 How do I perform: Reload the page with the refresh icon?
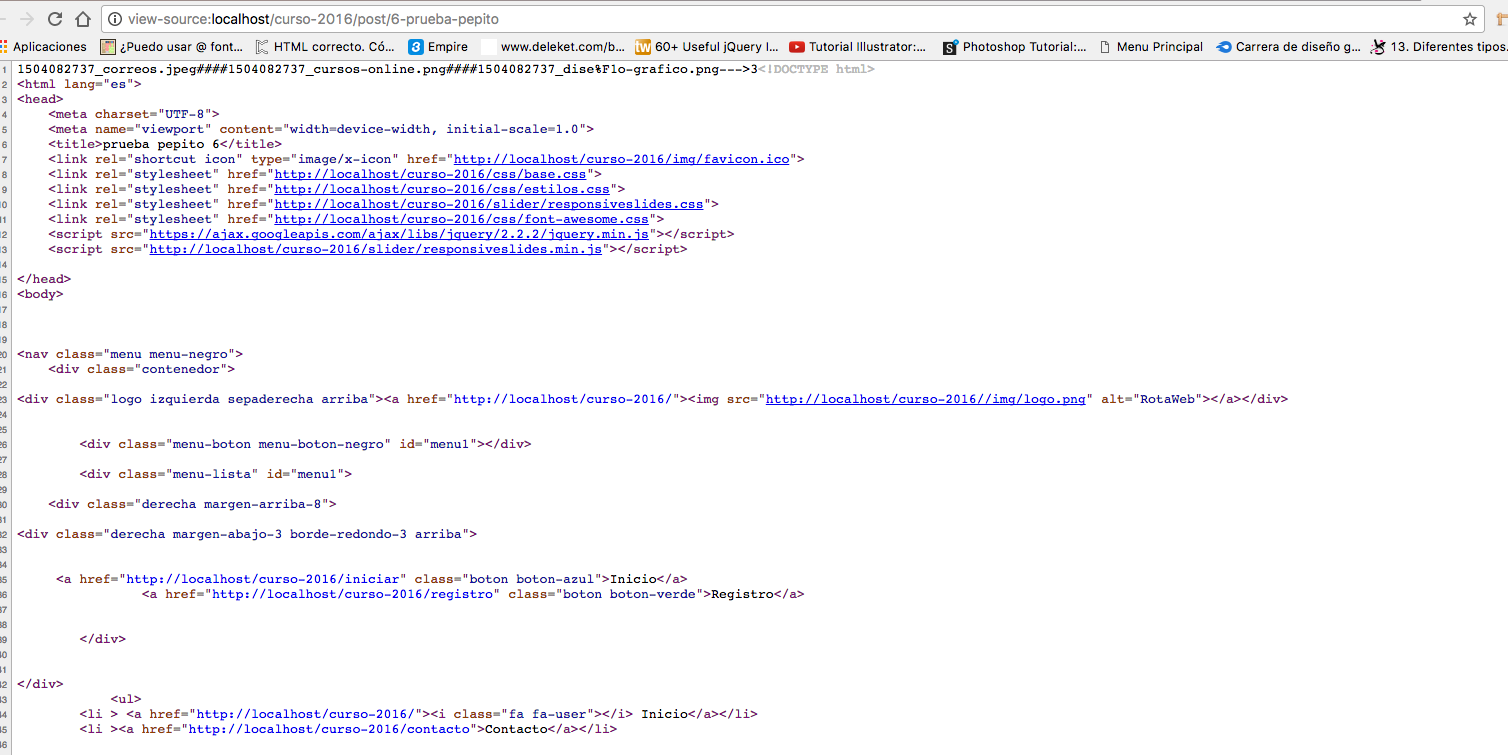[55, 19]
